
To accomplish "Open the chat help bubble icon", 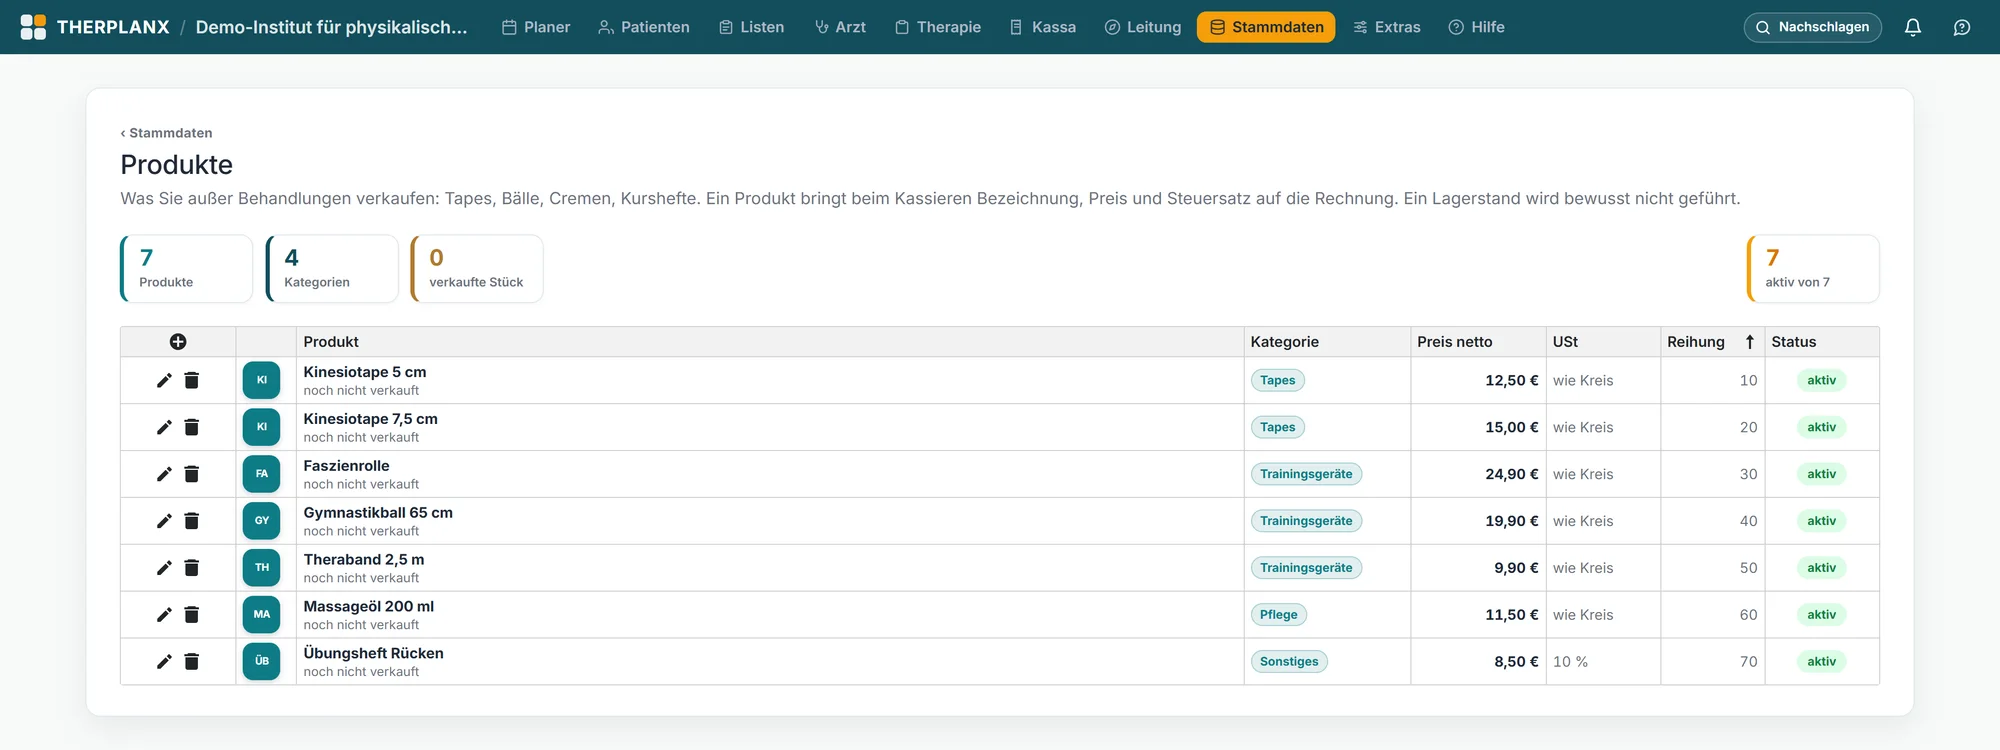I will coord(1962,27).
